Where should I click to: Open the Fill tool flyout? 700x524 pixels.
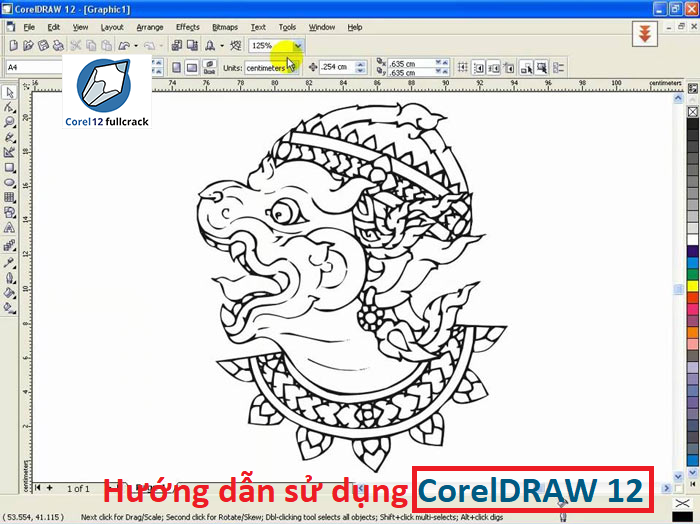(9, 293)
